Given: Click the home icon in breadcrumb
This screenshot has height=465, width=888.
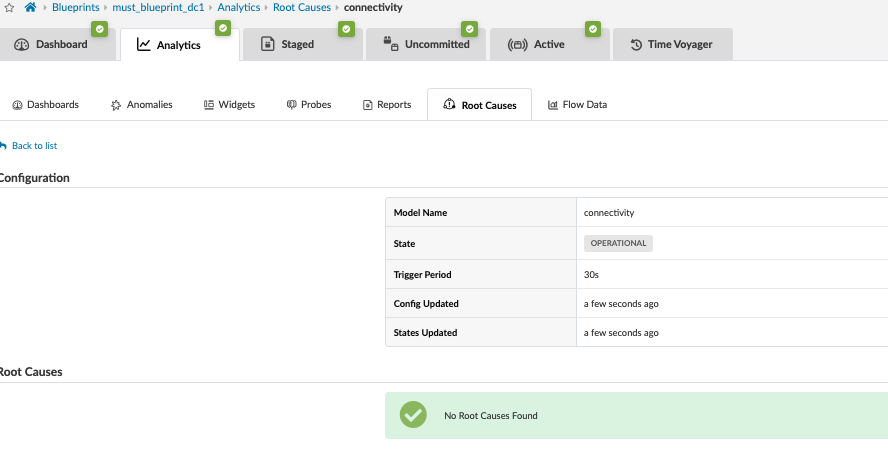Looking at the screenshot, I should [x=30, y=7].
